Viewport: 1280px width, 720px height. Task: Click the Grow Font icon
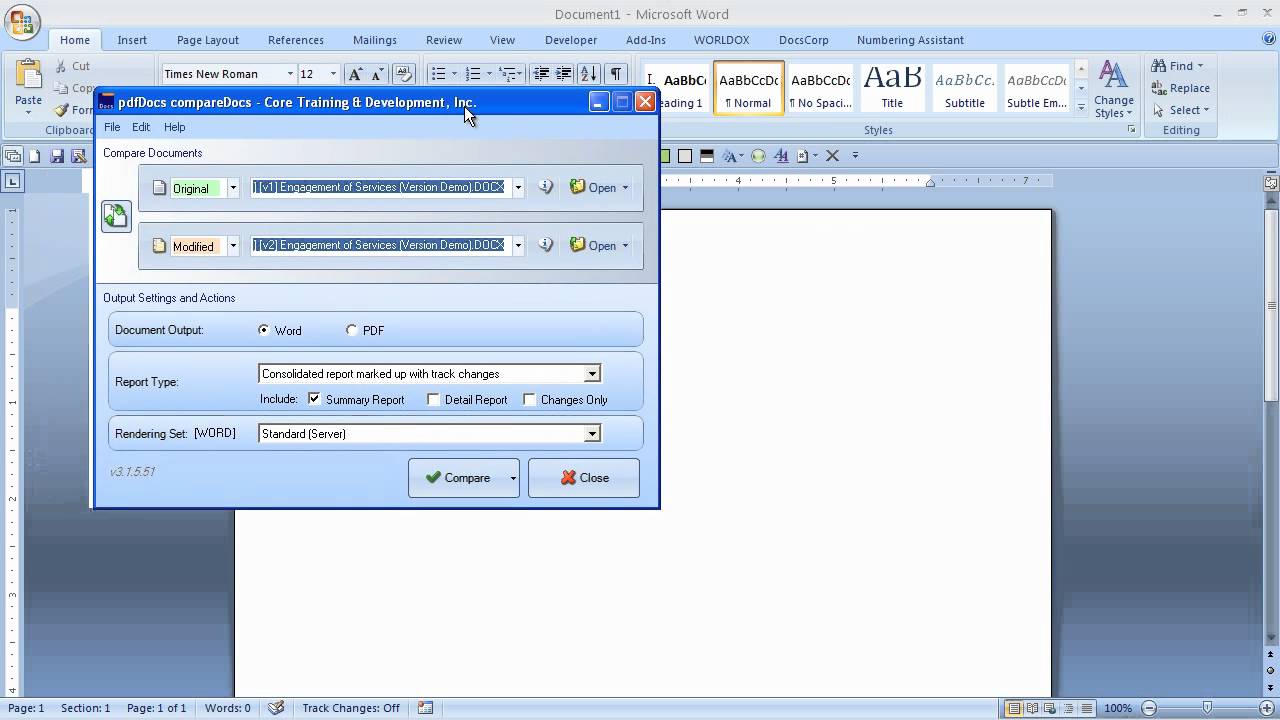click(x=355, y=74)
